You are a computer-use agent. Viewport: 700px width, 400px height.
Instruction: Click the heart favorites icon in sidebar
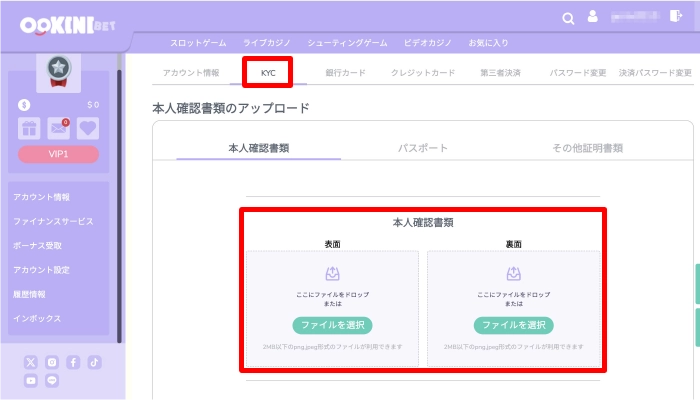click(87, 128)
